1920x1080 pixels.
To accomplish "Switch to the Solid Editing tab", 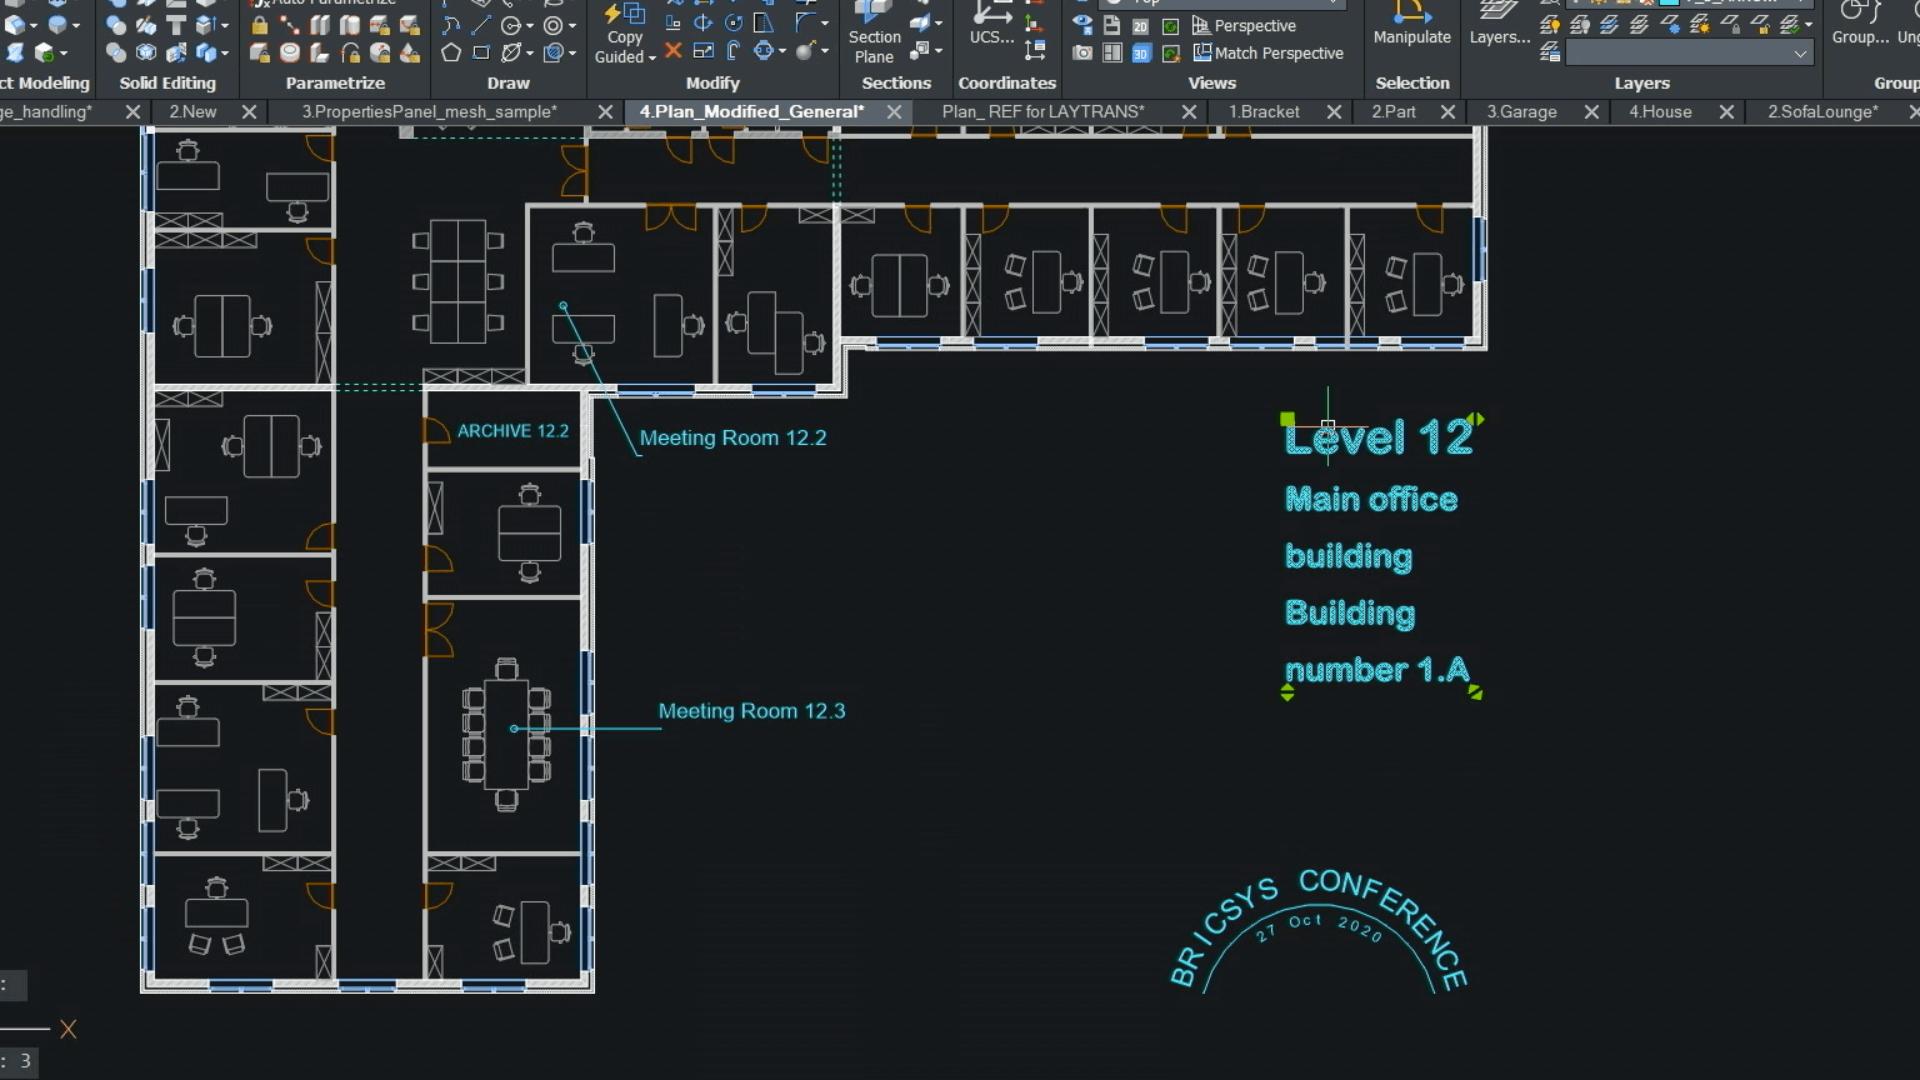I will [166, 82].
